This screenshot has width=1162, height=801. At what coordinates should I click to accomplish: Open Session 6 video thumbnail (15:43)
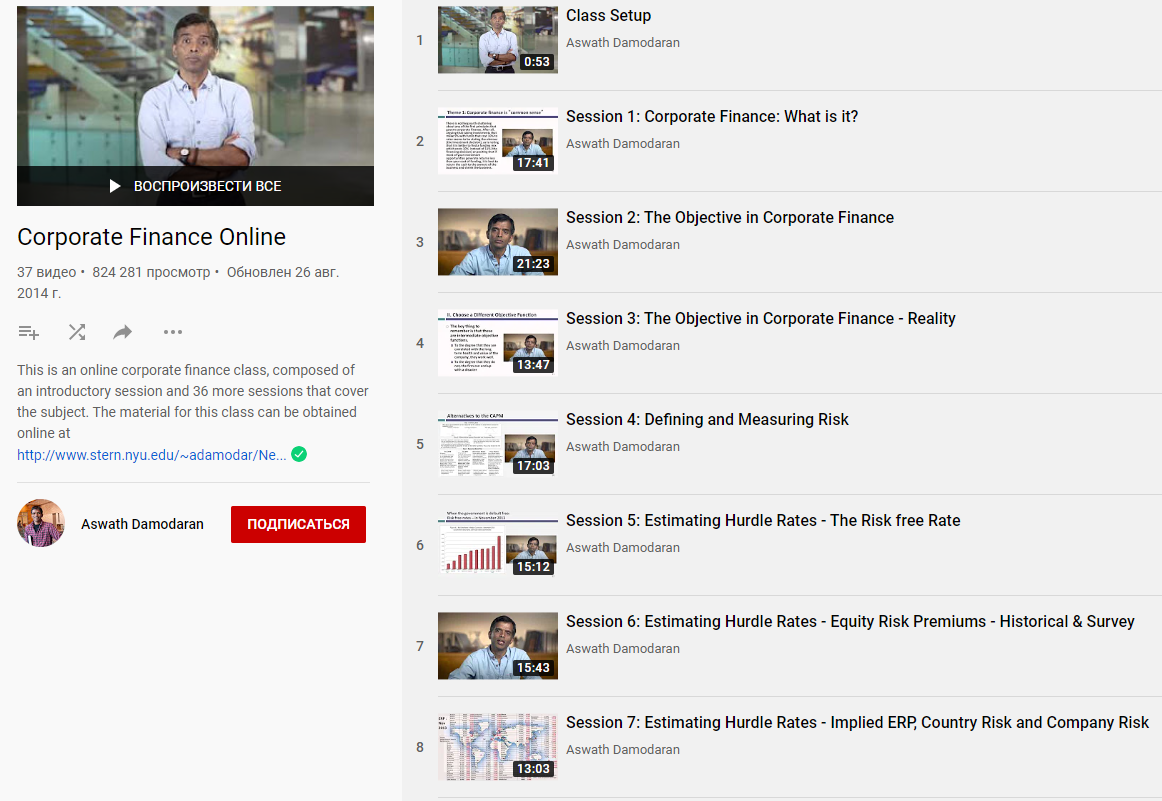tap(497, 646)
